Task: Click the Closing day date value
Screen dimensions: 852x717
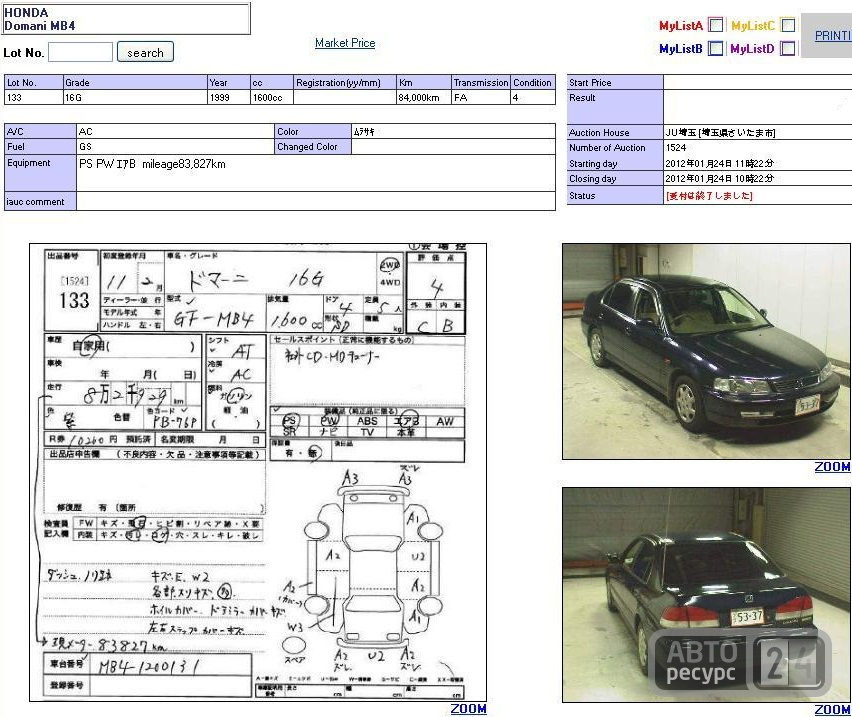Action: (719, 179)
